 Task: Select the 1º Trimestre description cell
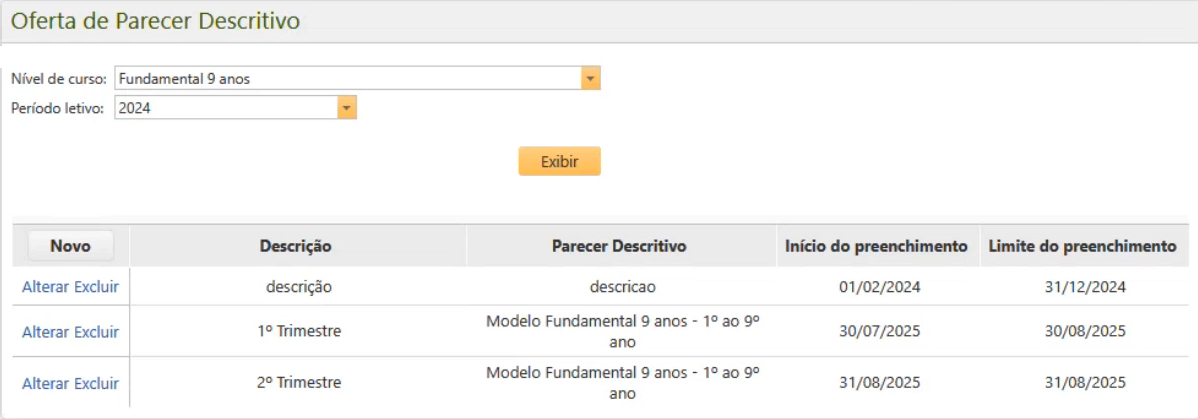[299, 332]
